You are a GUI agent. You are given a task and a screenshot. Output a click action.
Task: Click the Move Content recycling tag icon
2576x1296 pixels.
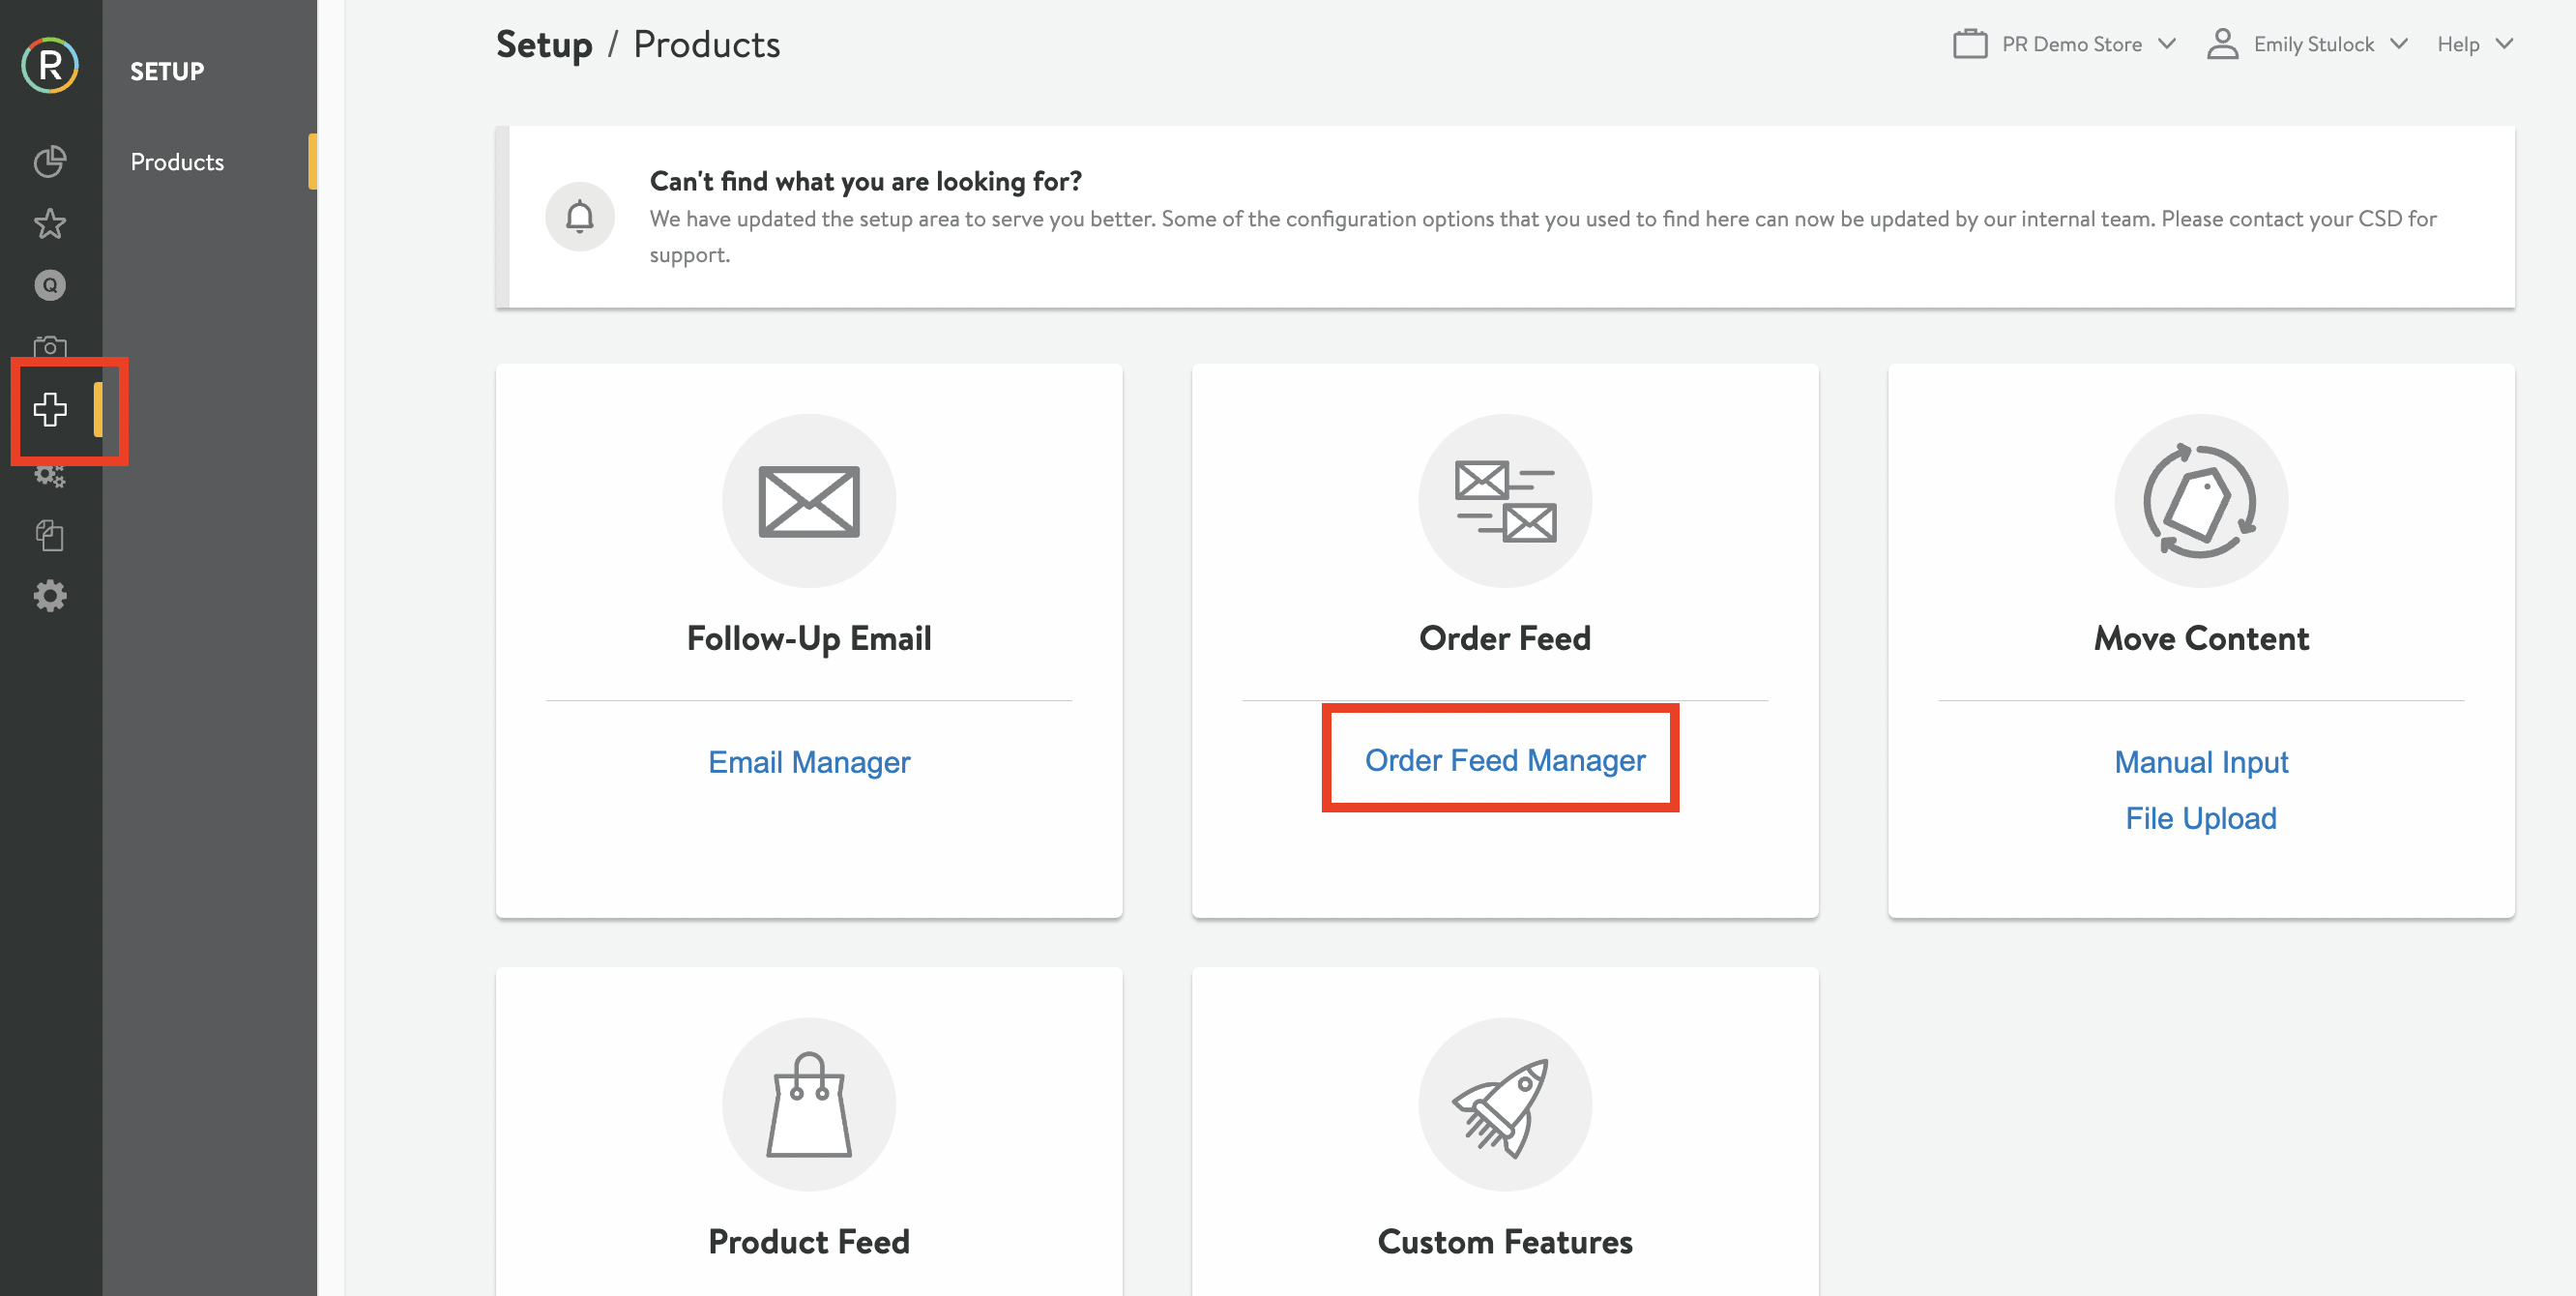tap(2201, 500)
